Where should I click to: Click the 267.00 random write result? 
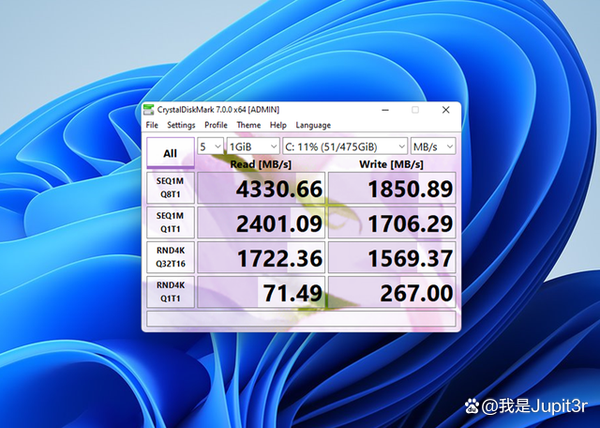391,293
